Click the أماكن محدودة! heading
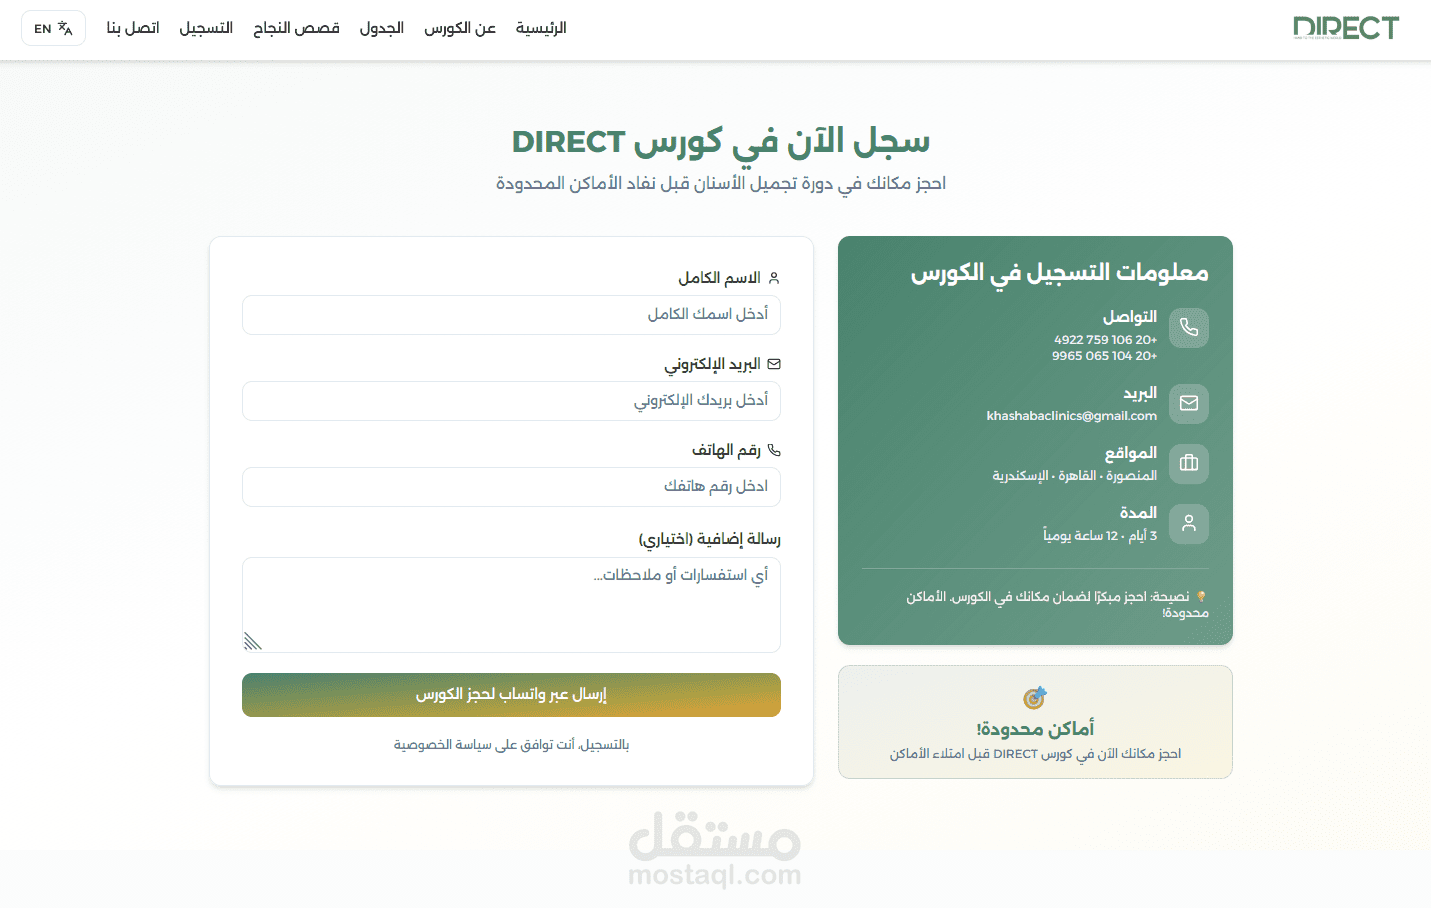 point(1035,729)
